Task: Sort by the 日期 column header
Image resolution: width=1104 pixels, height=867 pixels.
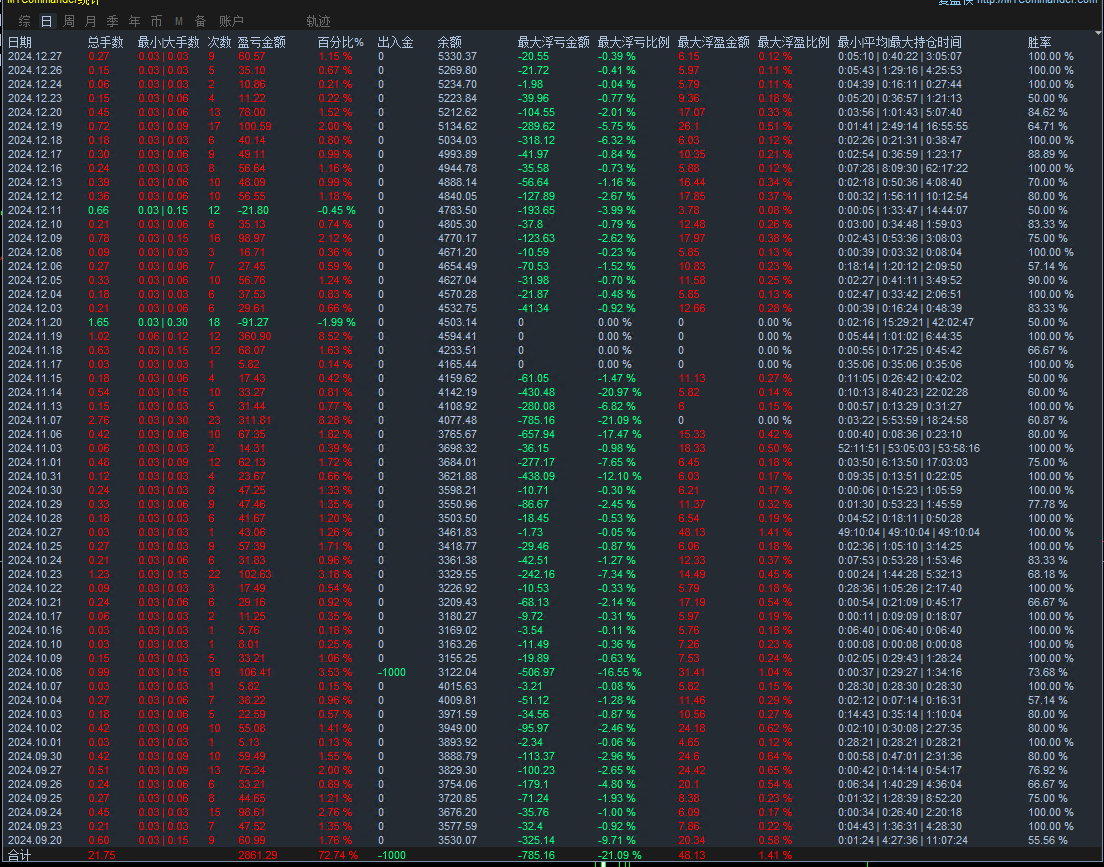Action: (x=20, y=42)
